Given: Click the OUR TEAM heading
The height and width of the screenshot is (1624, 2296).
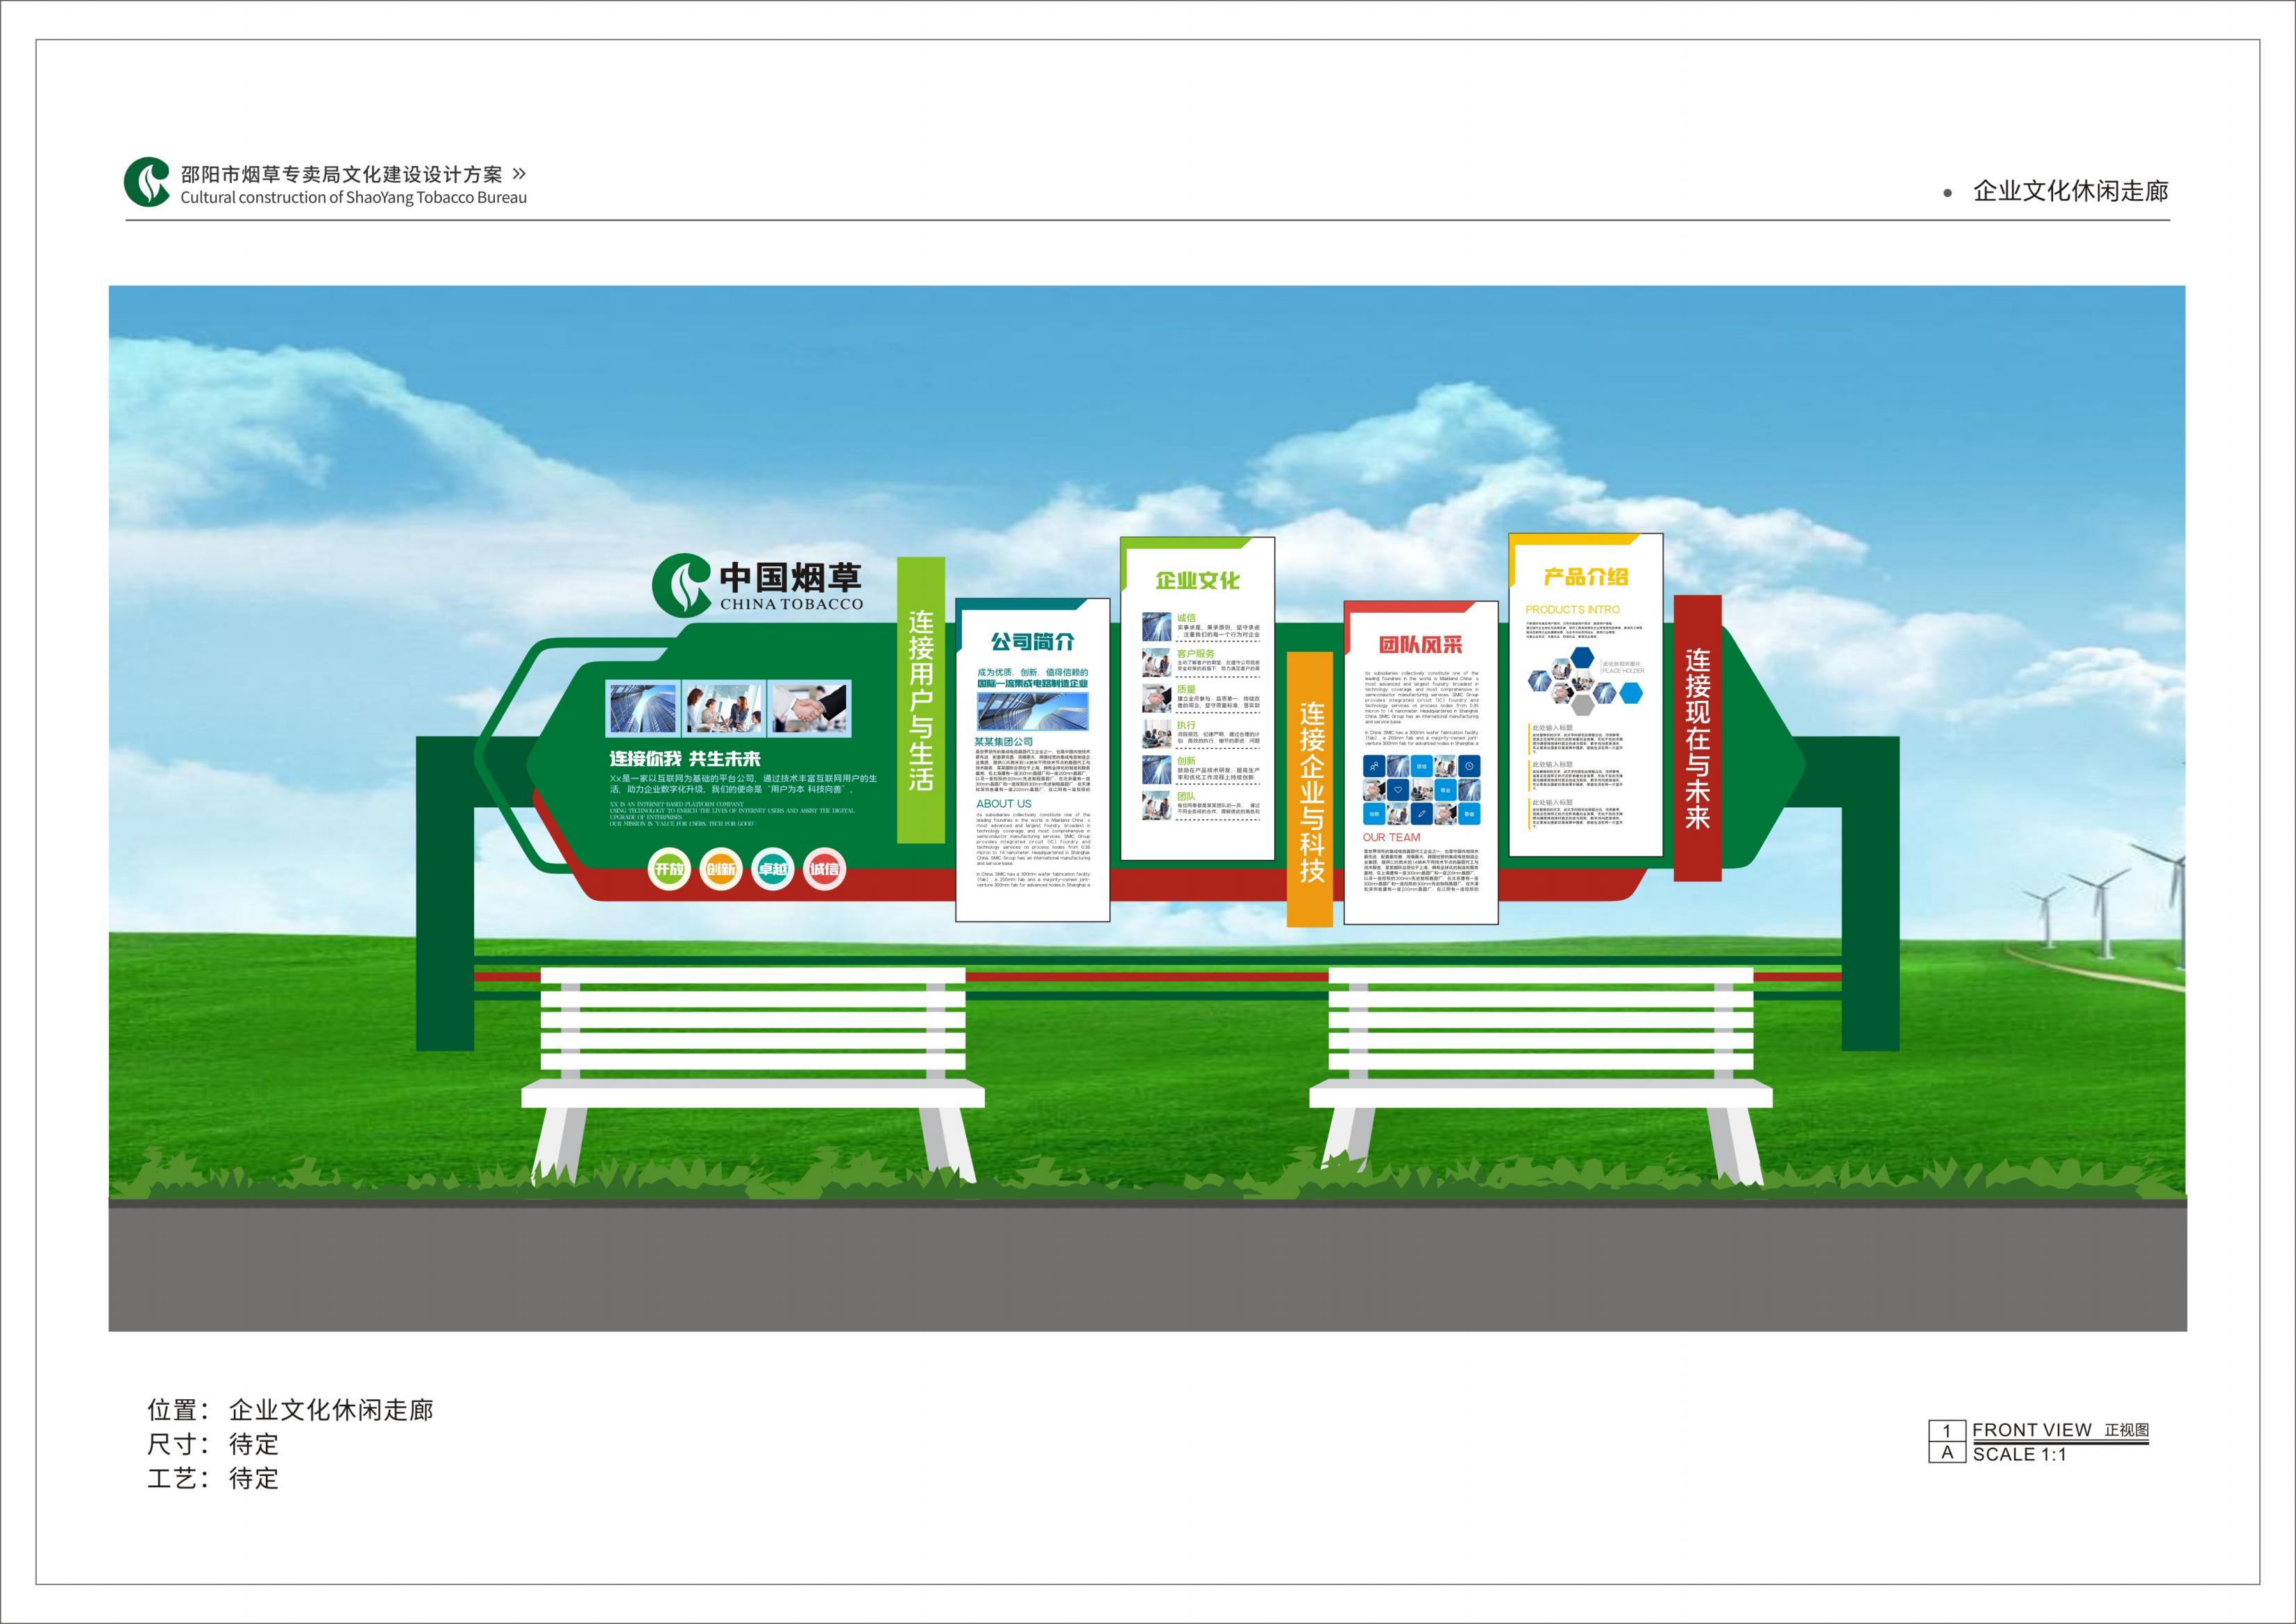Looking at the screenshot, I should (x=1391, y=837).
